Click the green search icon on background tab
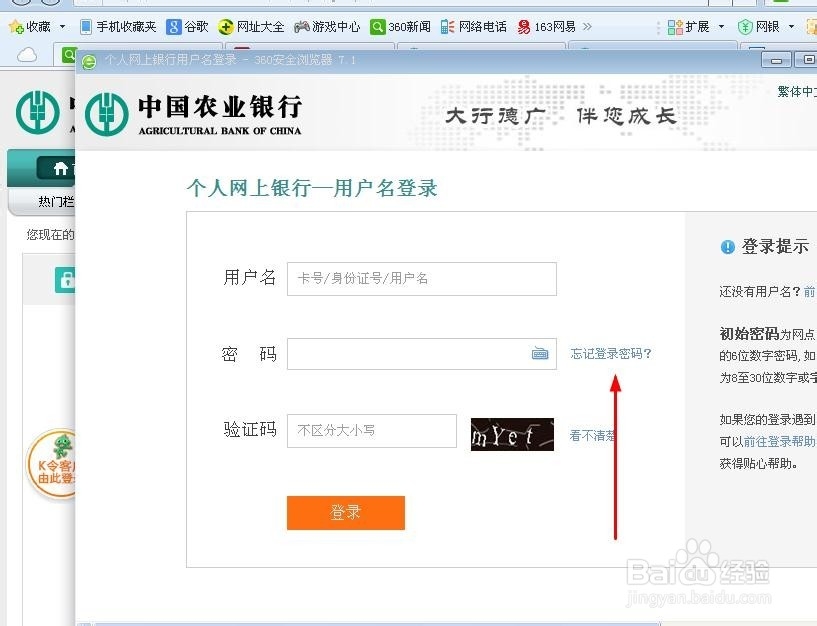Screen dimensions: 817x626 [68, 54]
